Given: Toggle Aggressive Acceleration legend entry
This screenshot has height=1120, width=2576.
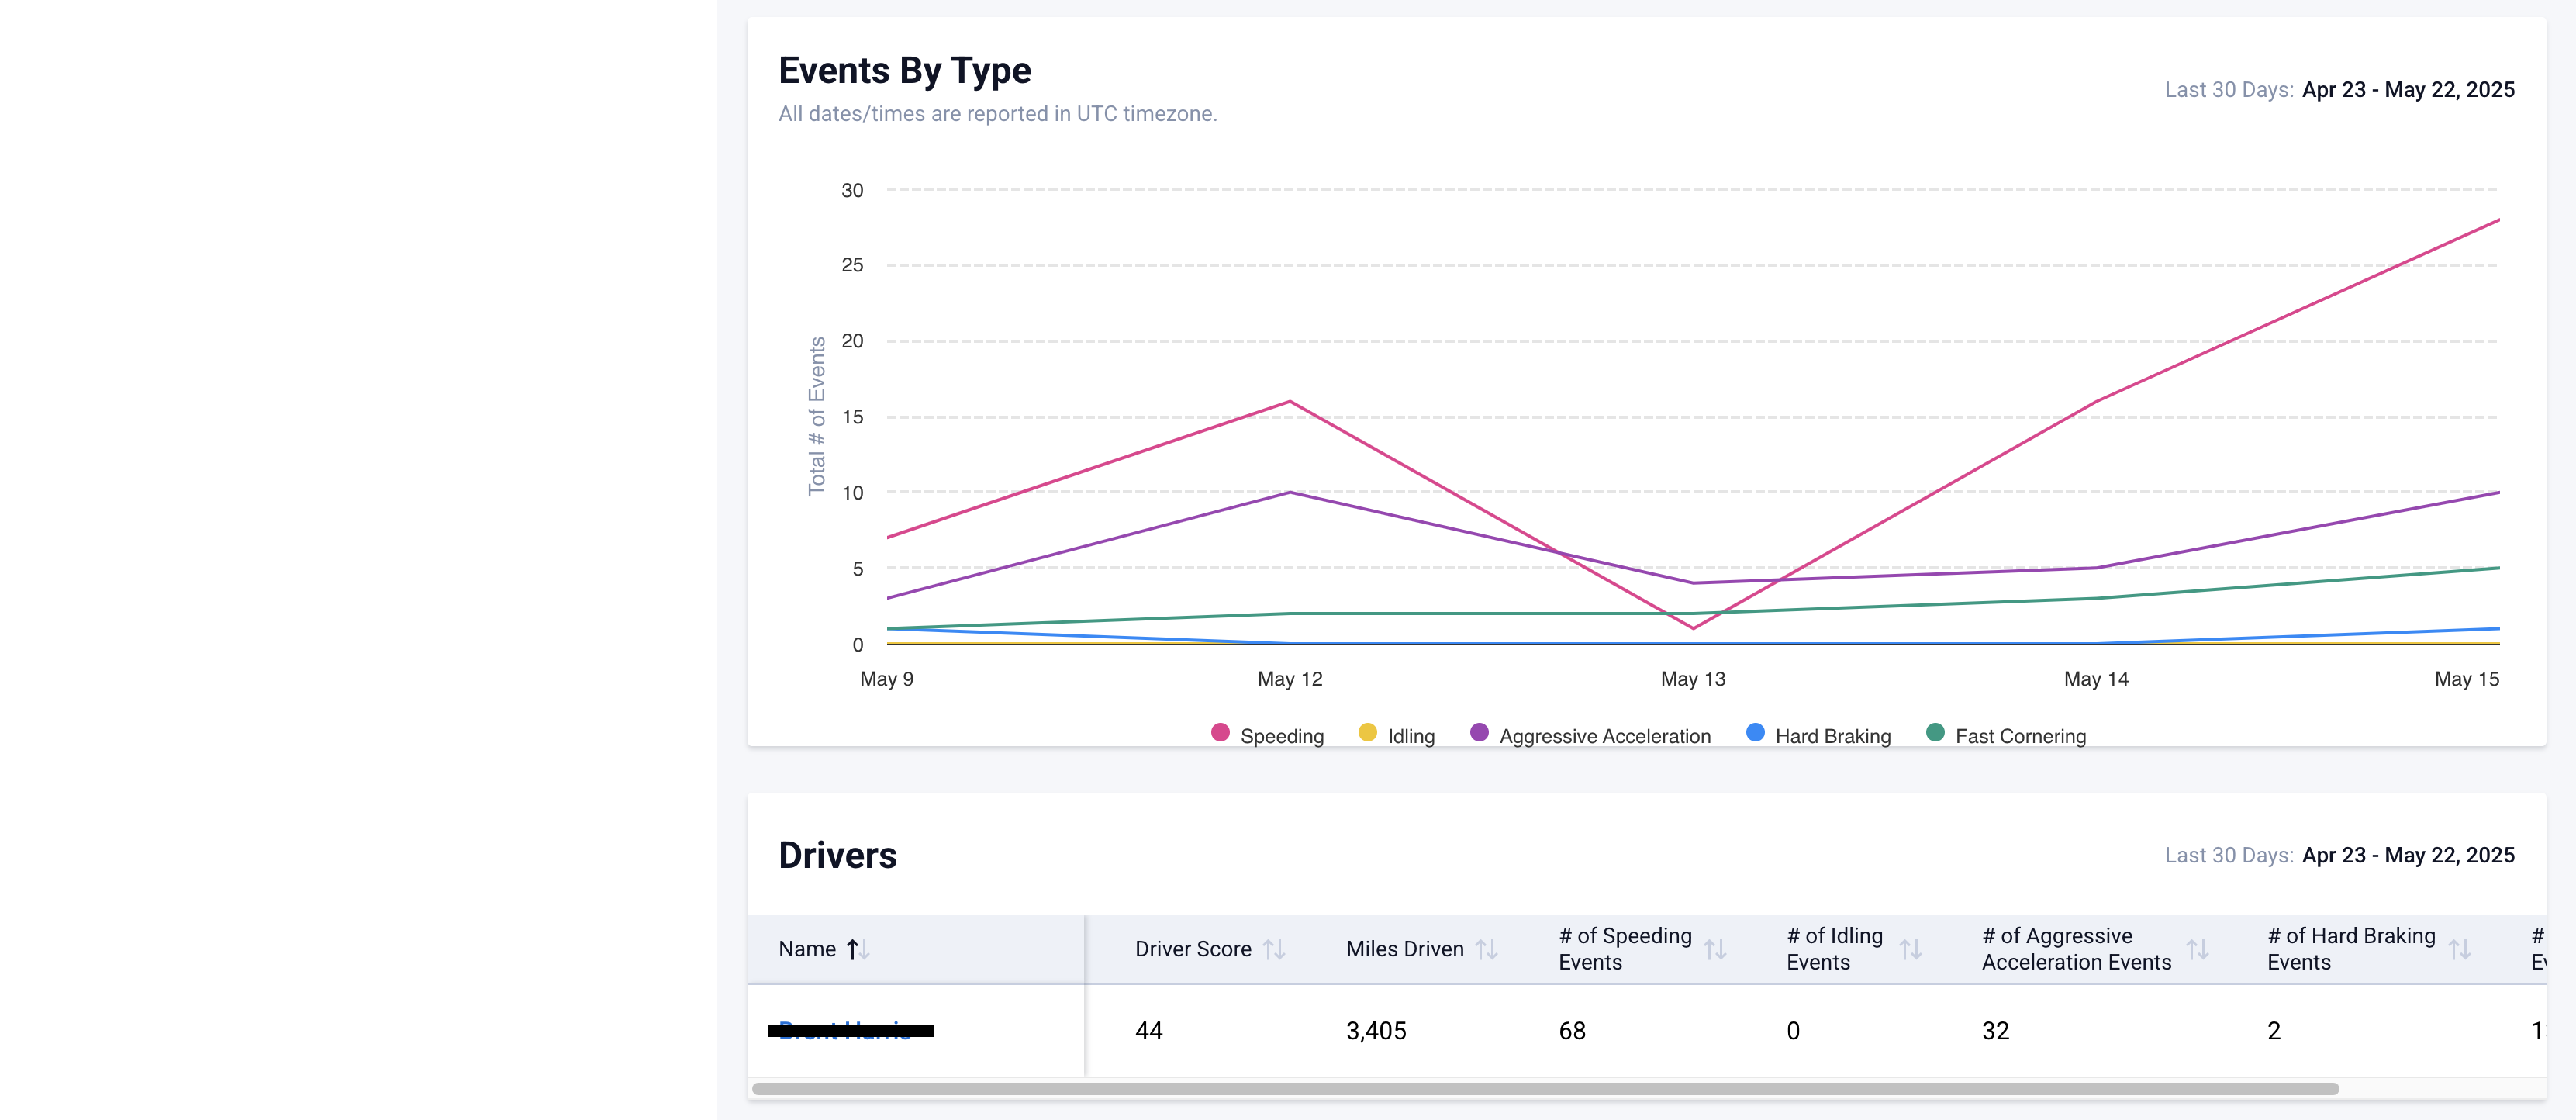Looking at the screenshot, I should pos(1604,736).
